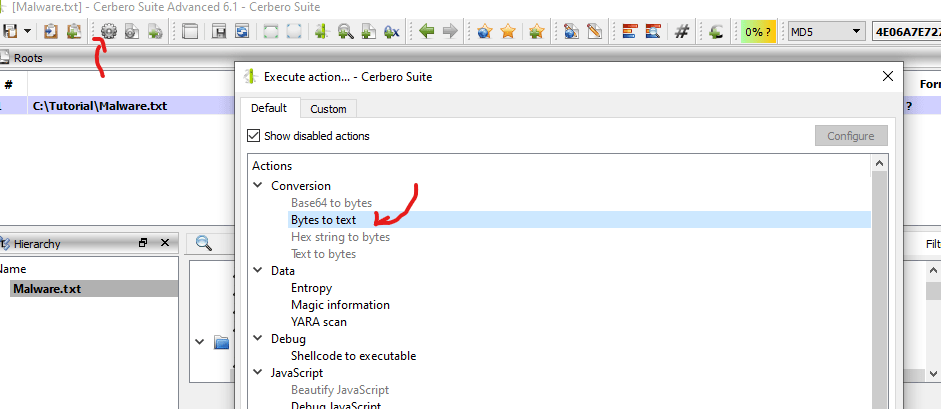Image resolution: width=941 pixels, height=409 pixels.
Task: Click the yellow star bookmark icon
Action: click(508, 32)
